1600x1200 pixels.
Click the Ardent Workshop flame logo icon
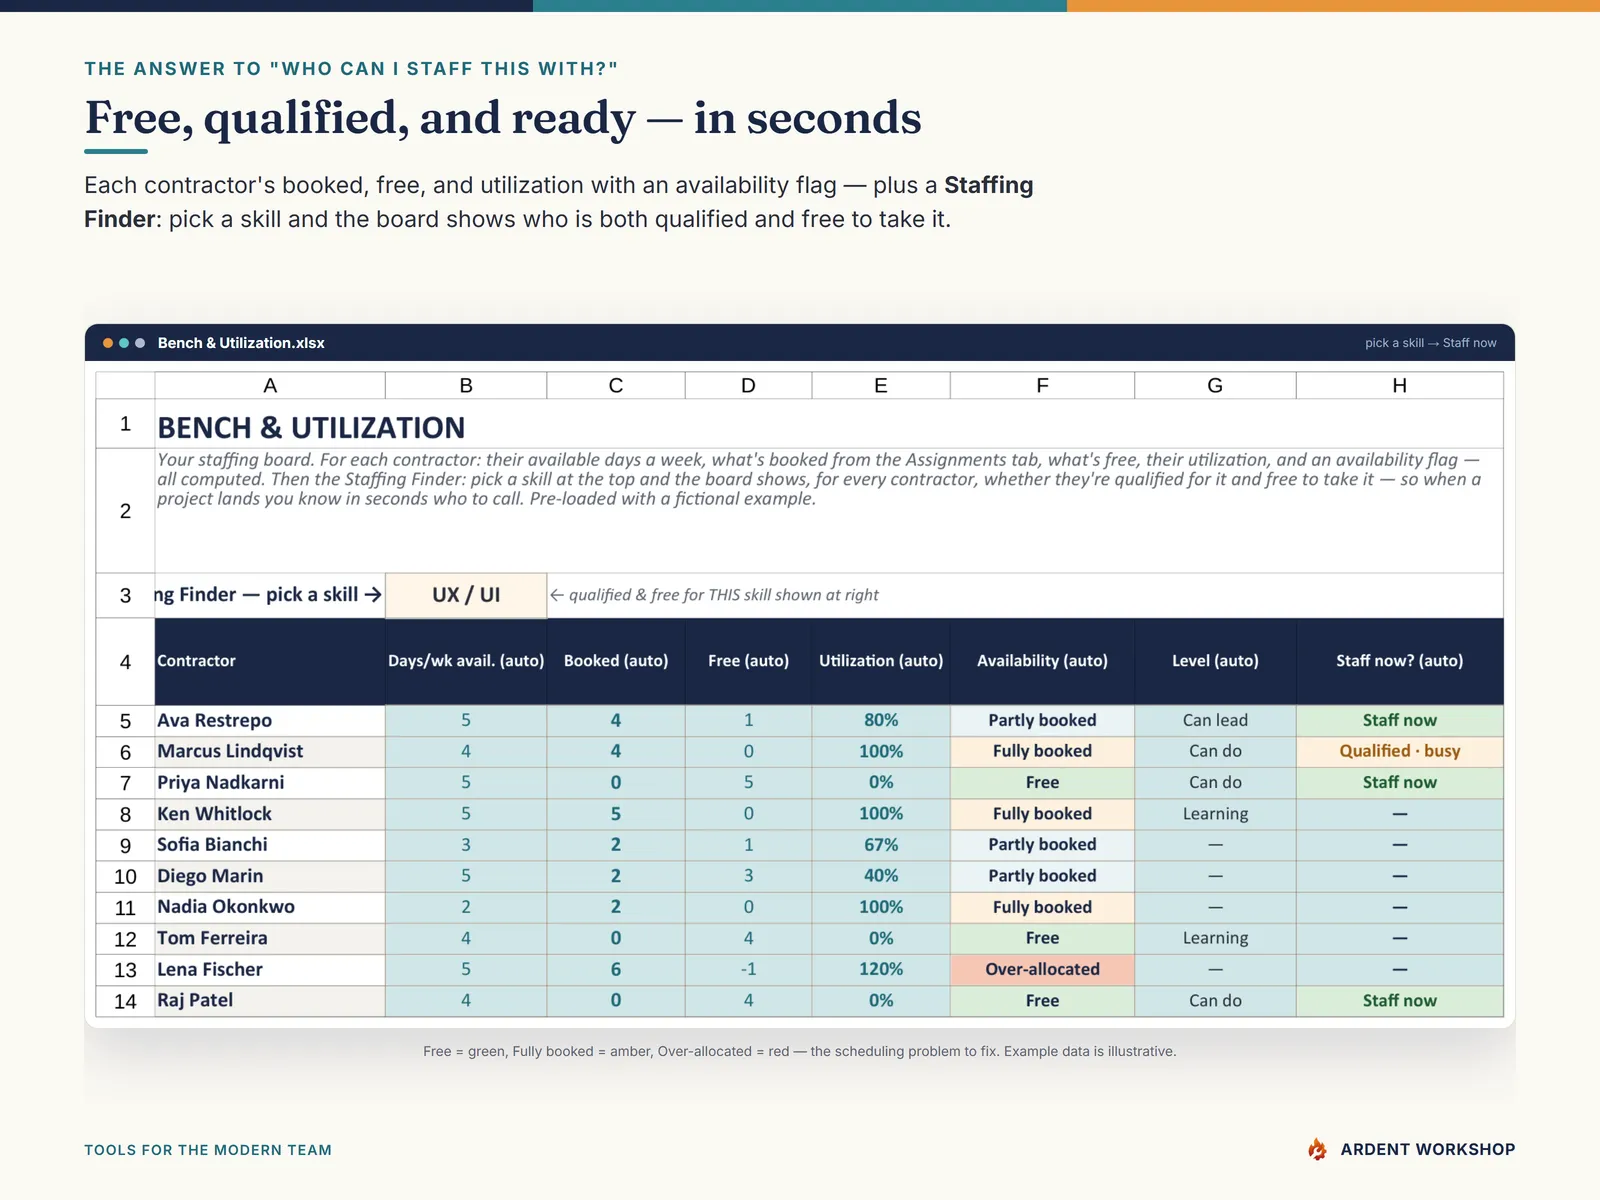(x=1318, y=1149)
